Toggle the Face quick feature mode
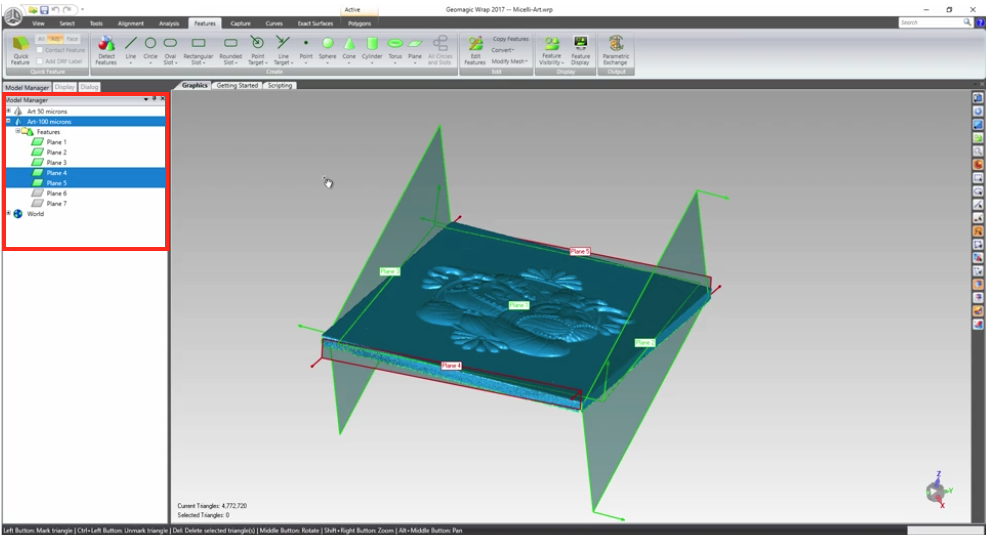Image resolution: width=987 pixels, height=535 pixels. pyautogui.click(x=72, y=39)
